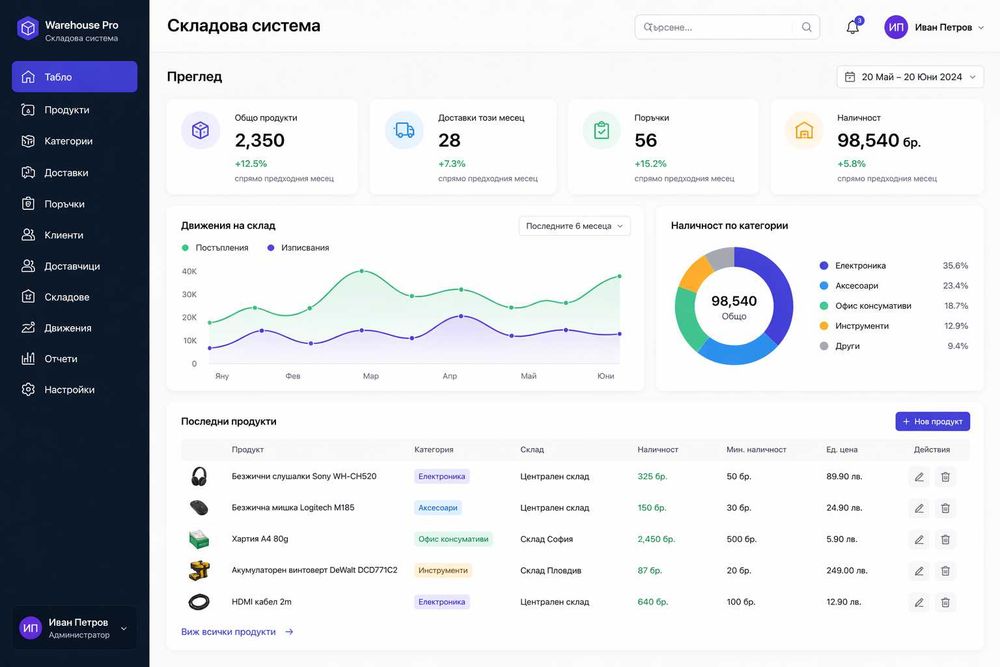Toggle Електроника in donut chart legend
1000x667 pixels.
(853, 265)
